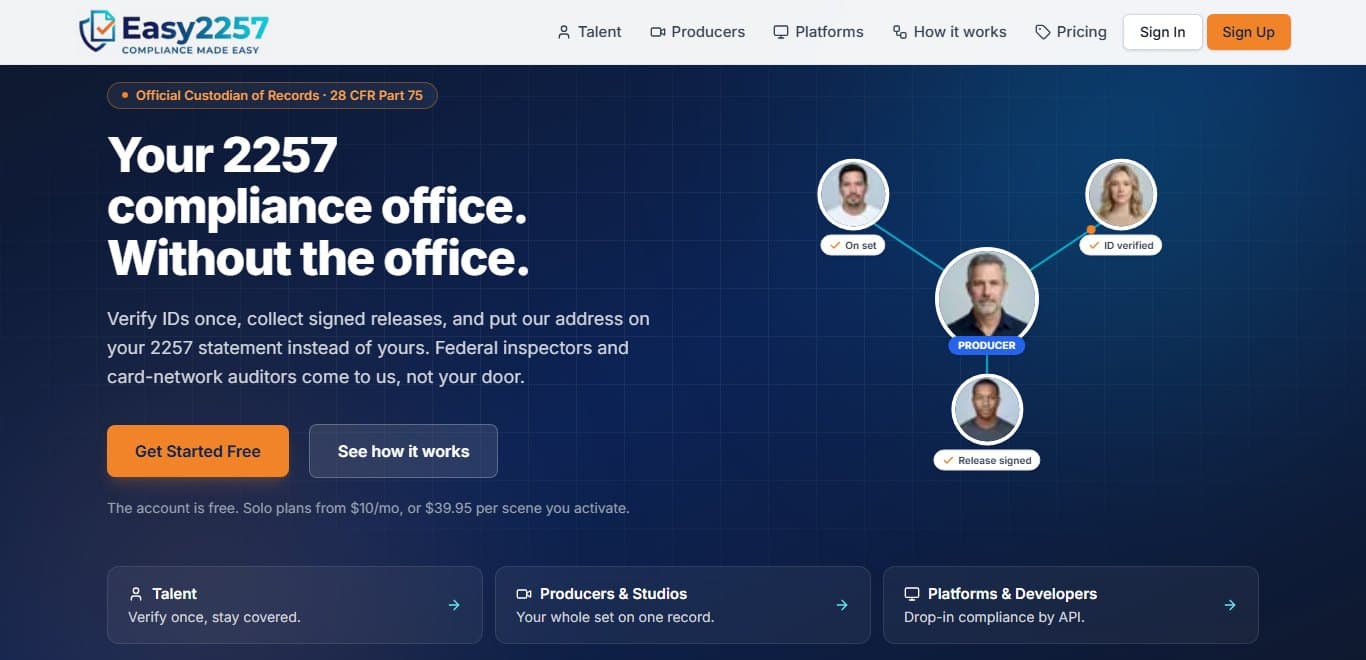Click the arrow on Platforms & Developers card

coord(1230,605)
